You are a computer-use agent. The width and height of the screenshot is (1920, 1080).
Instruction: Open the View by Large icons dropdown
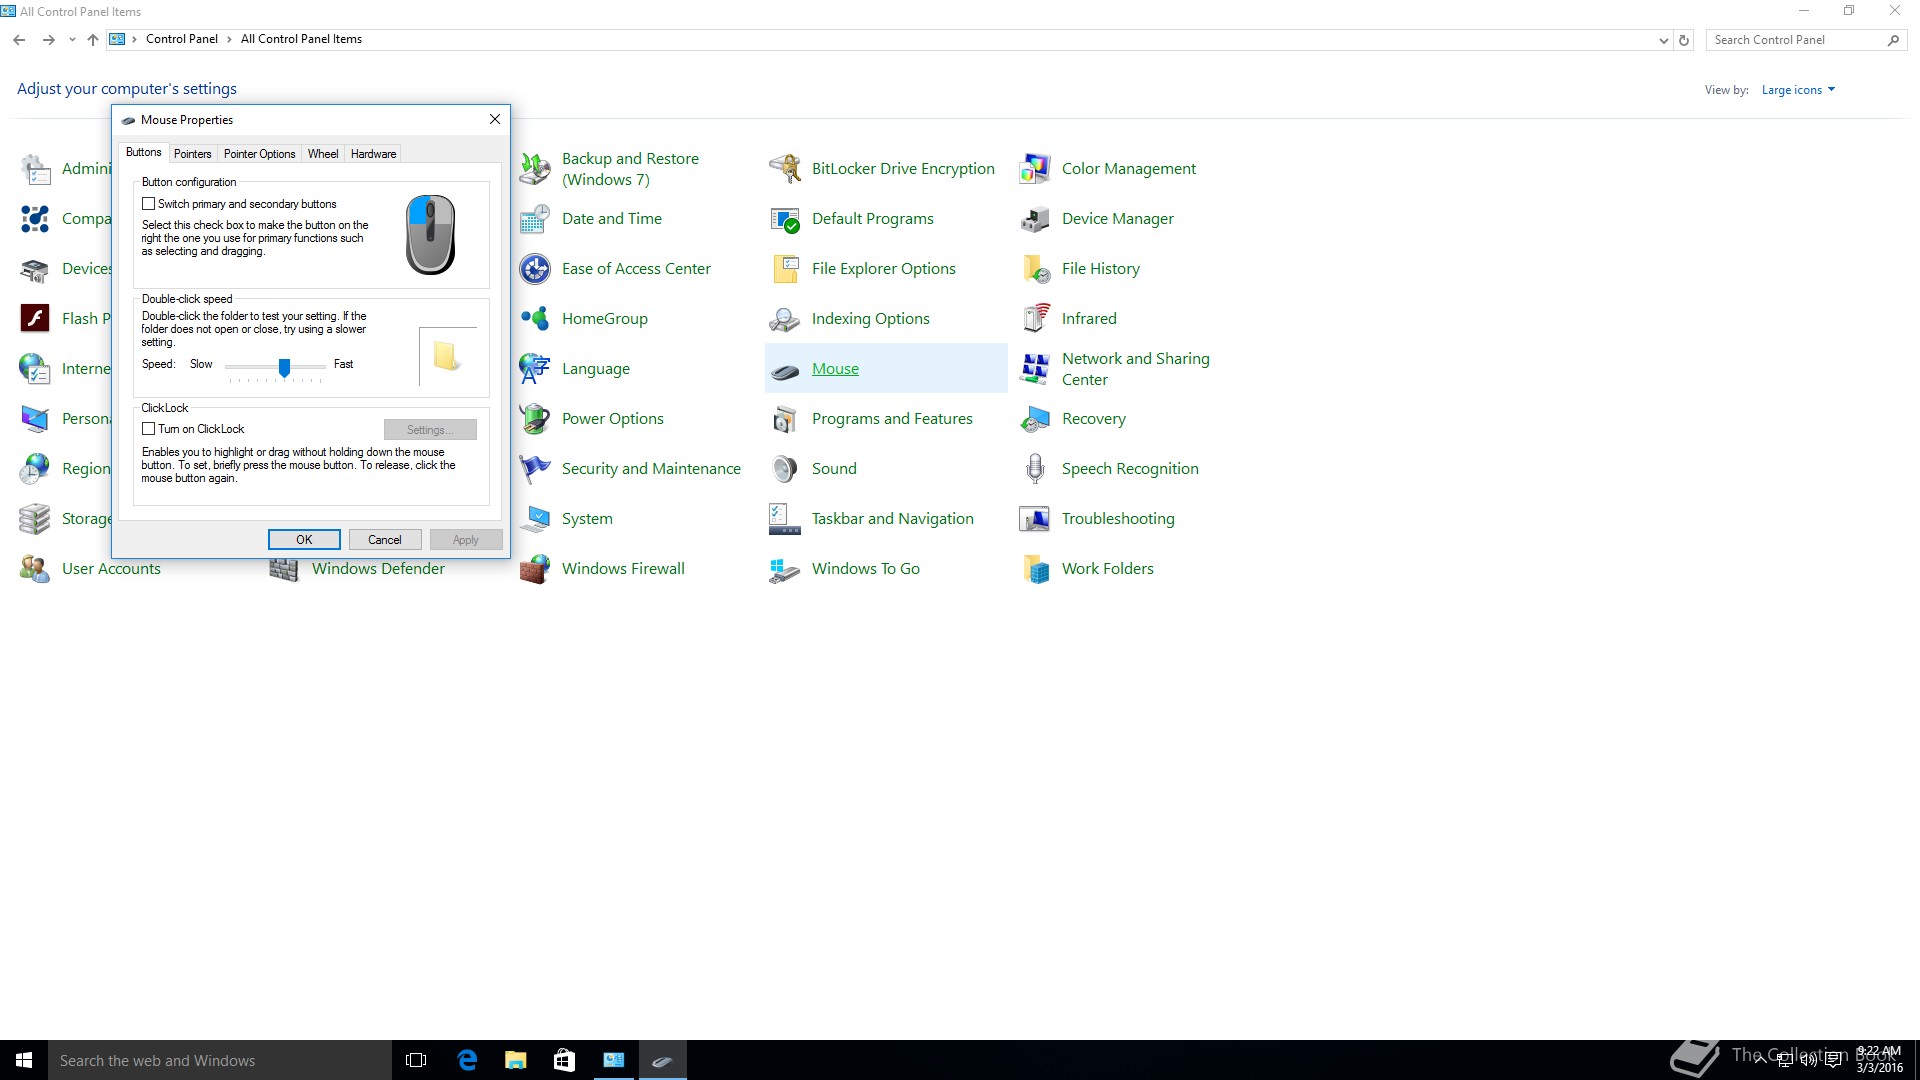[x=1798, y=90]
